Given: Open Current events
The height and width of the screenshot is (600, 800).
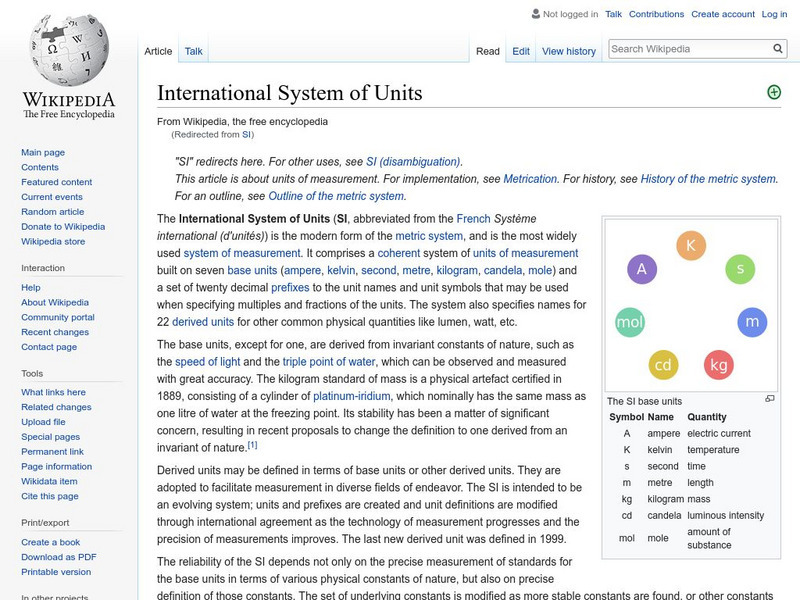Looking at the screenshot, I should (x=52, y=197).
